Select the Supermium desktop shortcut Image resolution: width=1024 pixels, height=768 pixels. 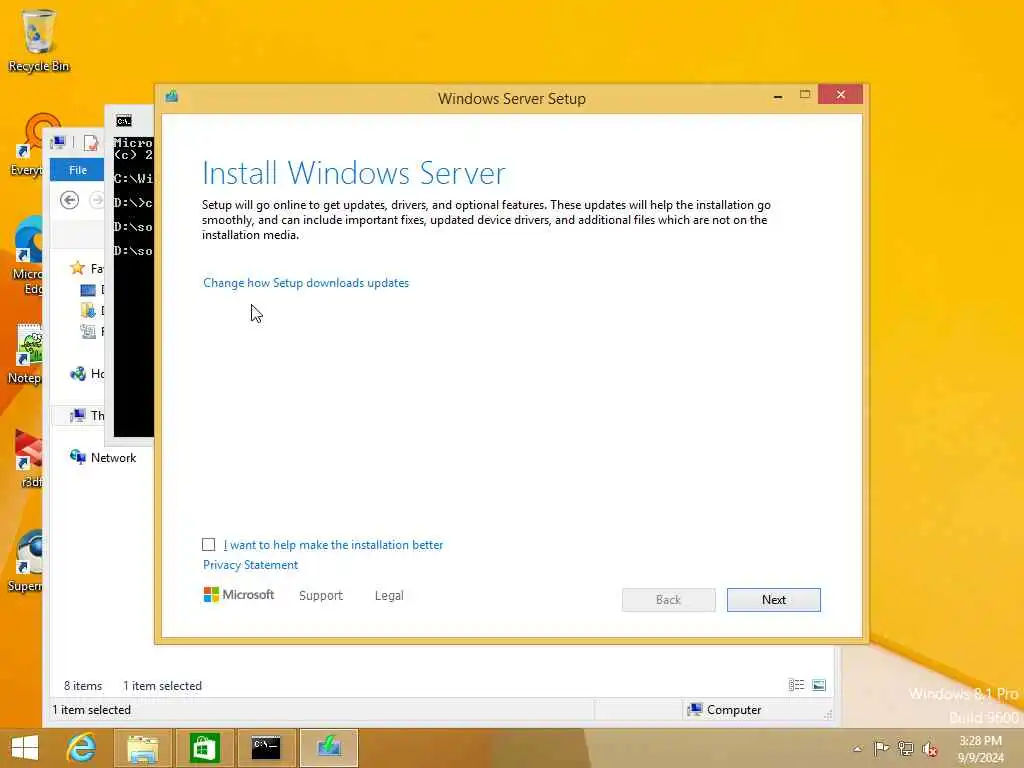[26, 562]
